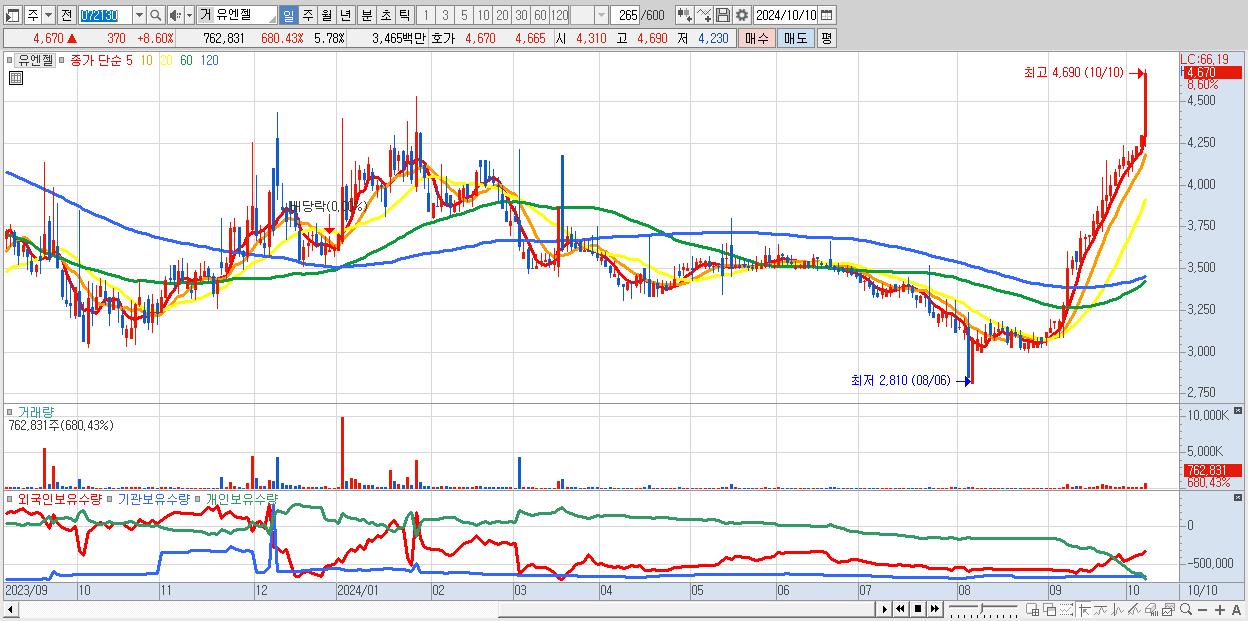The image size is (1248, 621).
Task: Click the 매수 buy button
Action: click(x=757, y=38)
